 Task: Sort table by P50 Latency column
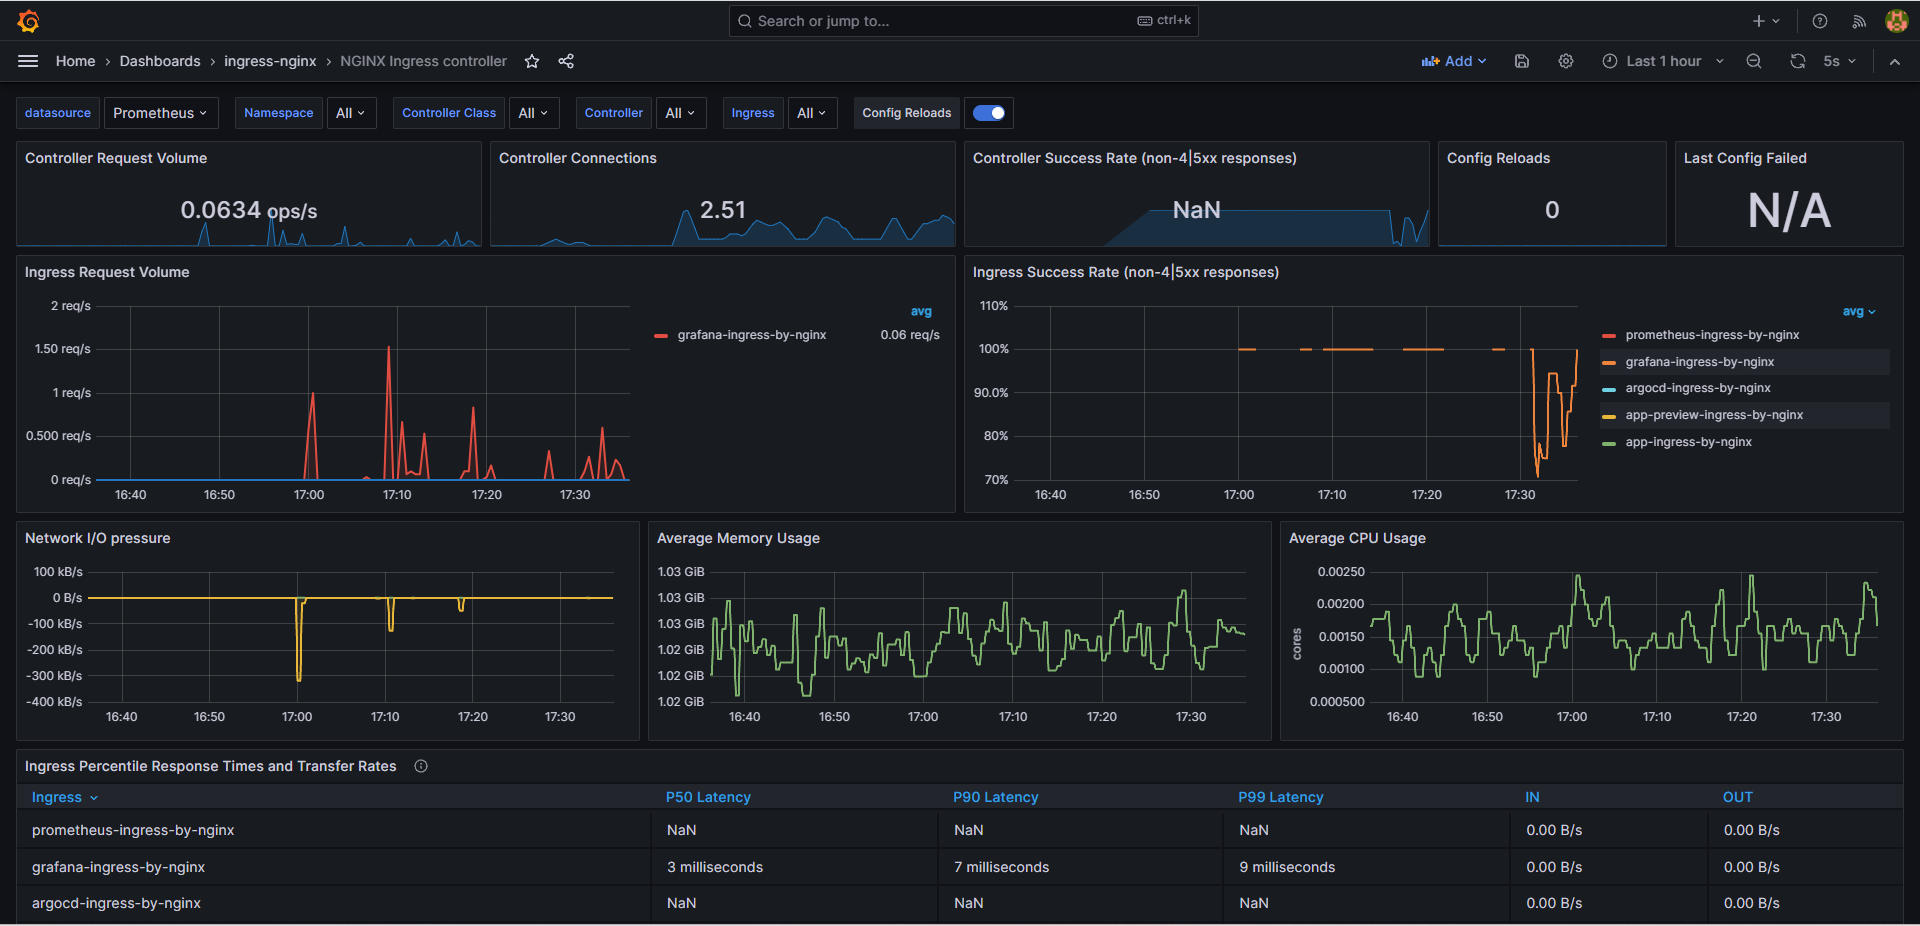[x=708, y=797]
